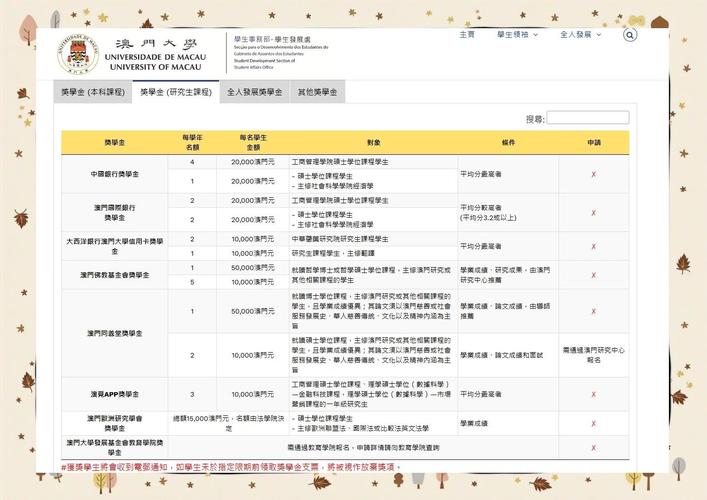Image resolution: width=707 pixels, height=500 pixels.
Task: Select the 澳覓APP獎學金 name cell
Action: 115,394
